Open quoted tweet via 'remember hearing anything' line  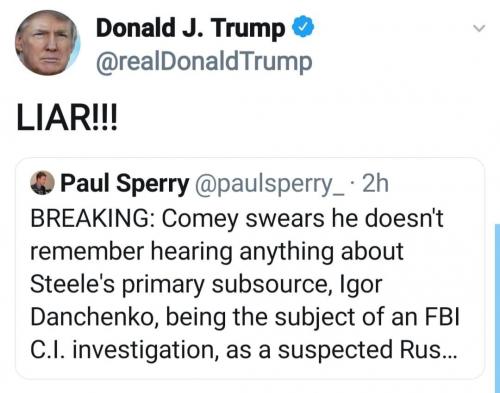point(217,252)
